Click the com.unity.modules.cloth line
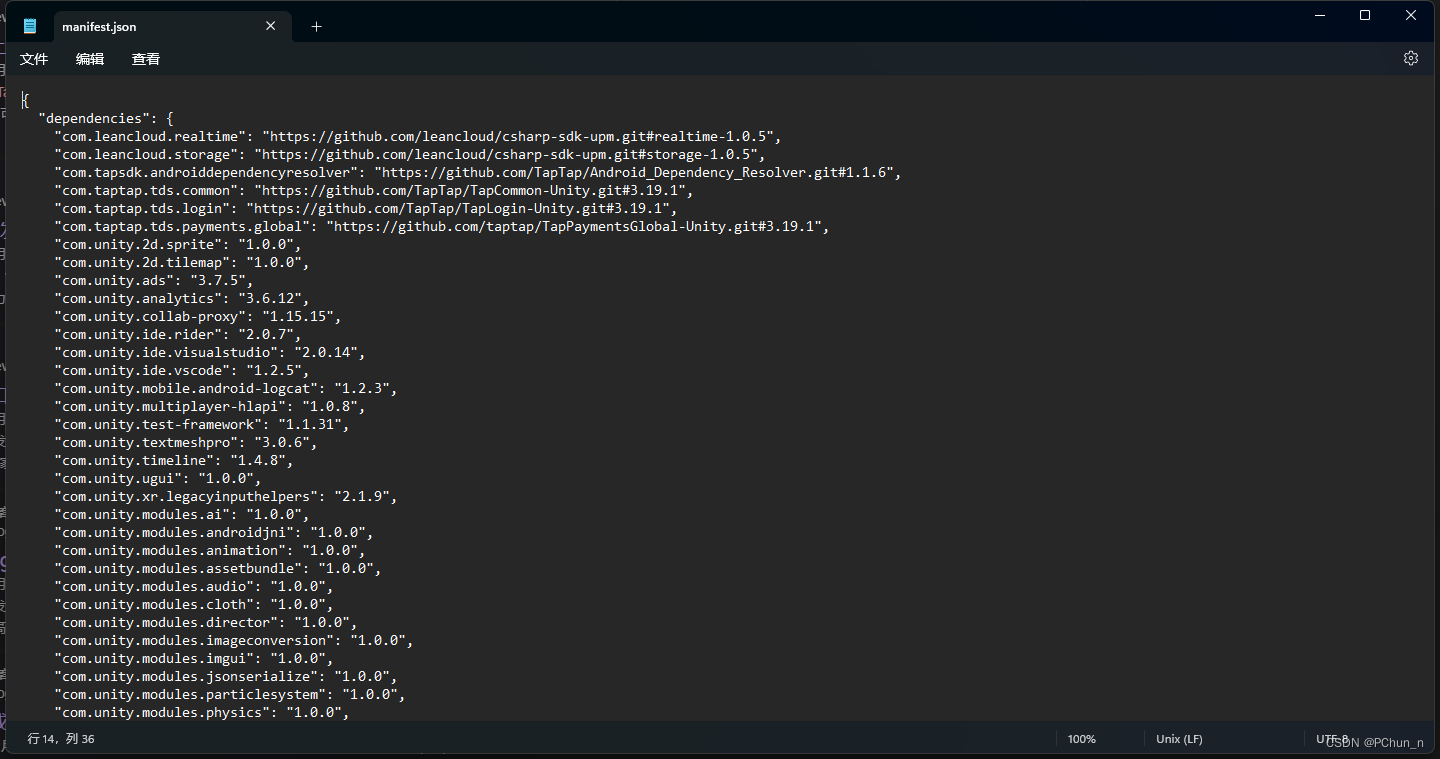1440x759 pixels. tap(194, 604)
